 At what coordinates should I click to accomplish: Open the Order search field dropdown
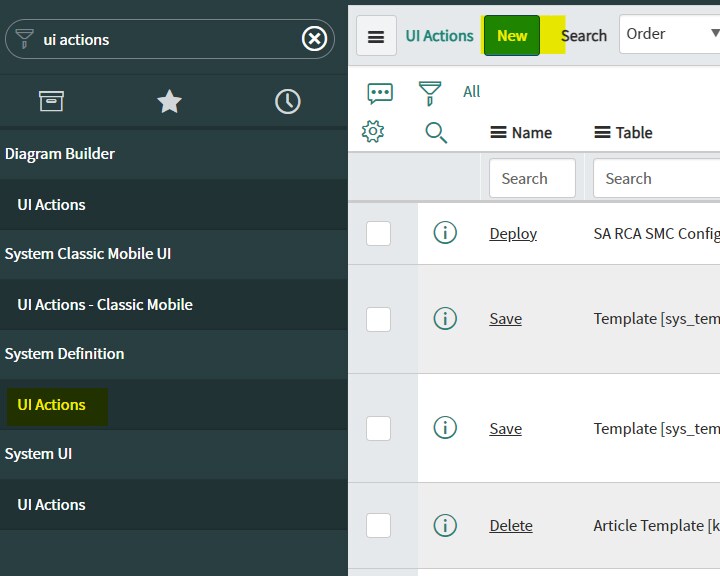tap(670, 34)
